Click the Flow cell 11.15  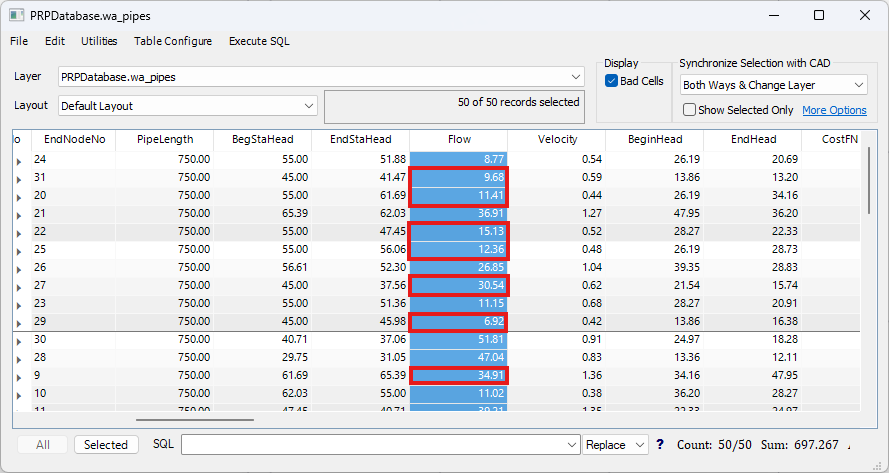459,303
